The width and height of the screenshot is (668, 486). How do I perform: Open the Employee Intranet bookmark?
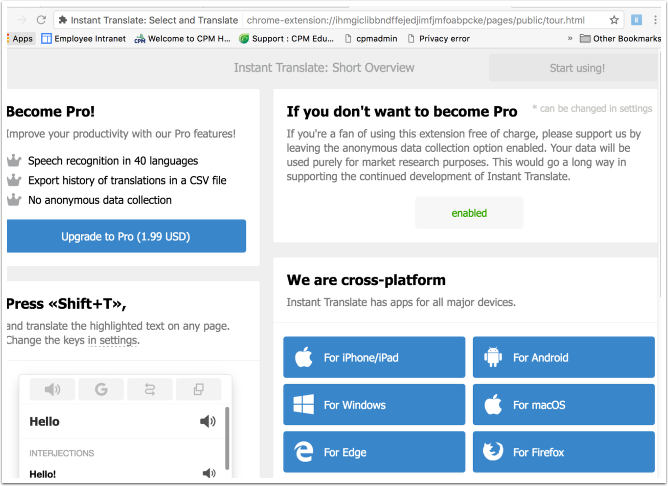[x=84, y=39]
